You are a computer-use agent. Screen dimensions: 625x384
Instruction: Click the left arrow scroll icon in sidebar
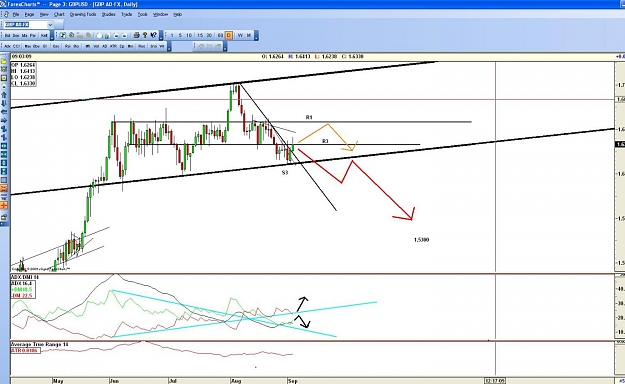pyautogui.click(x=4, y=112)
